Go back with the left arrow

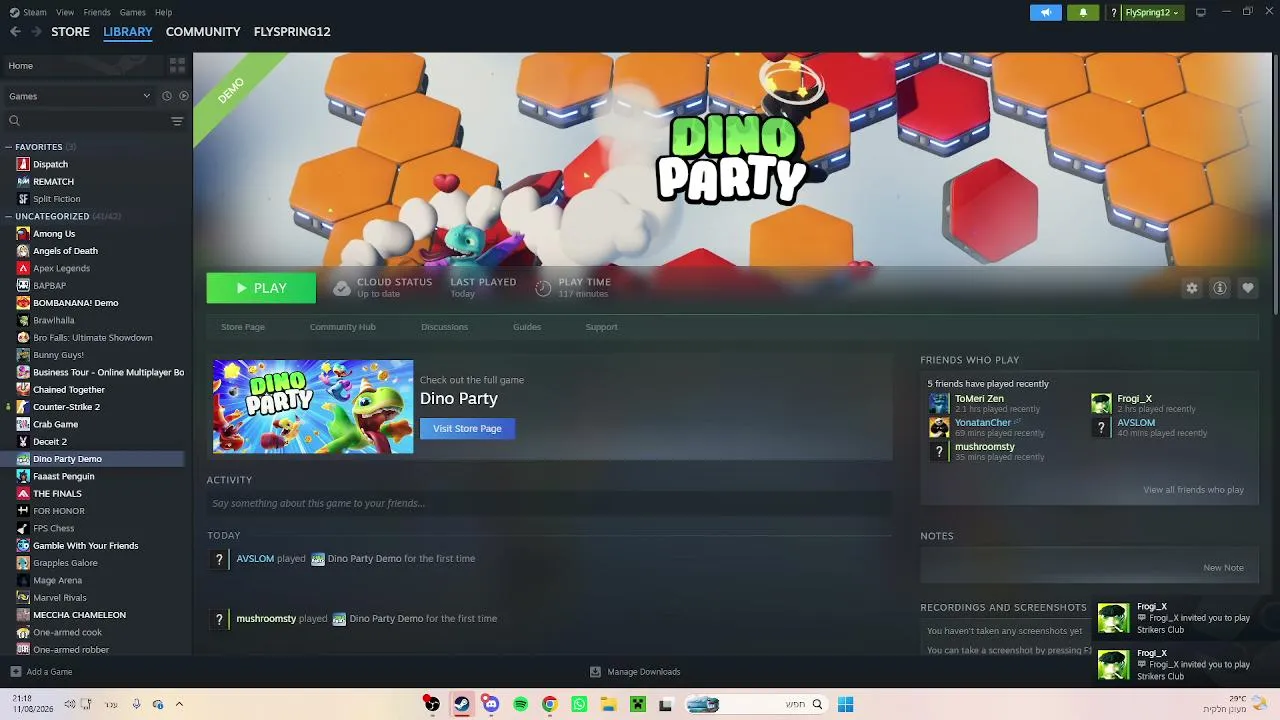(x=15, y=32)
